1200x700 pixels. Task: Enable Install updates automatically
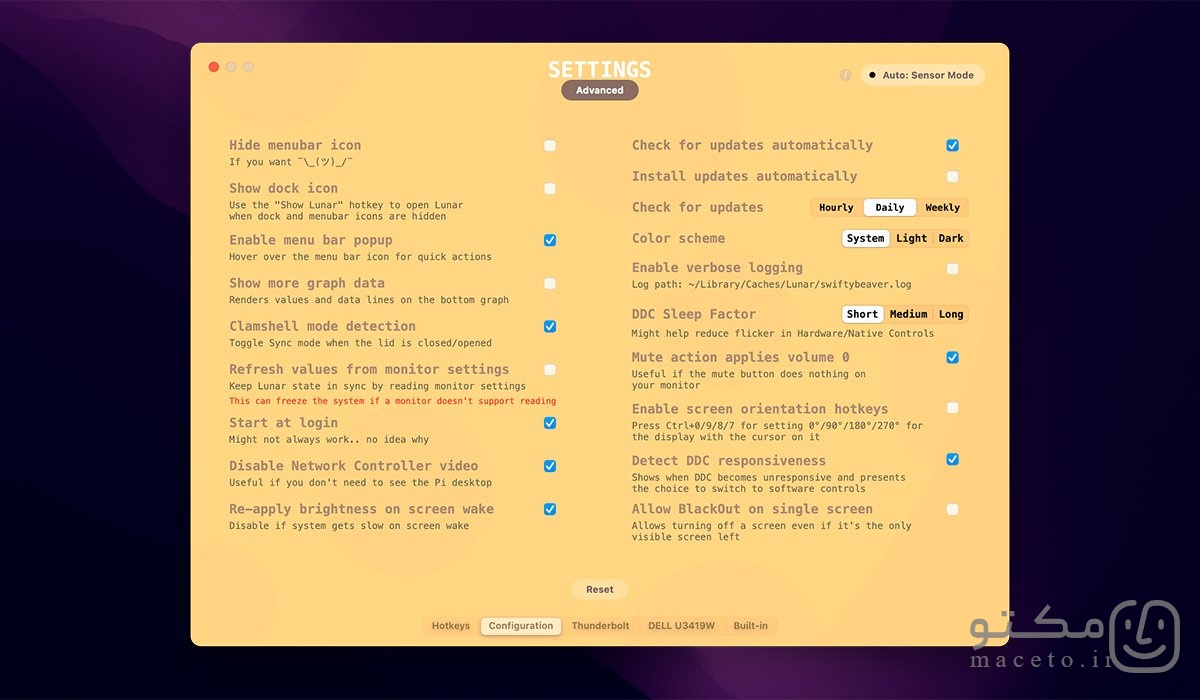[953, 177]
